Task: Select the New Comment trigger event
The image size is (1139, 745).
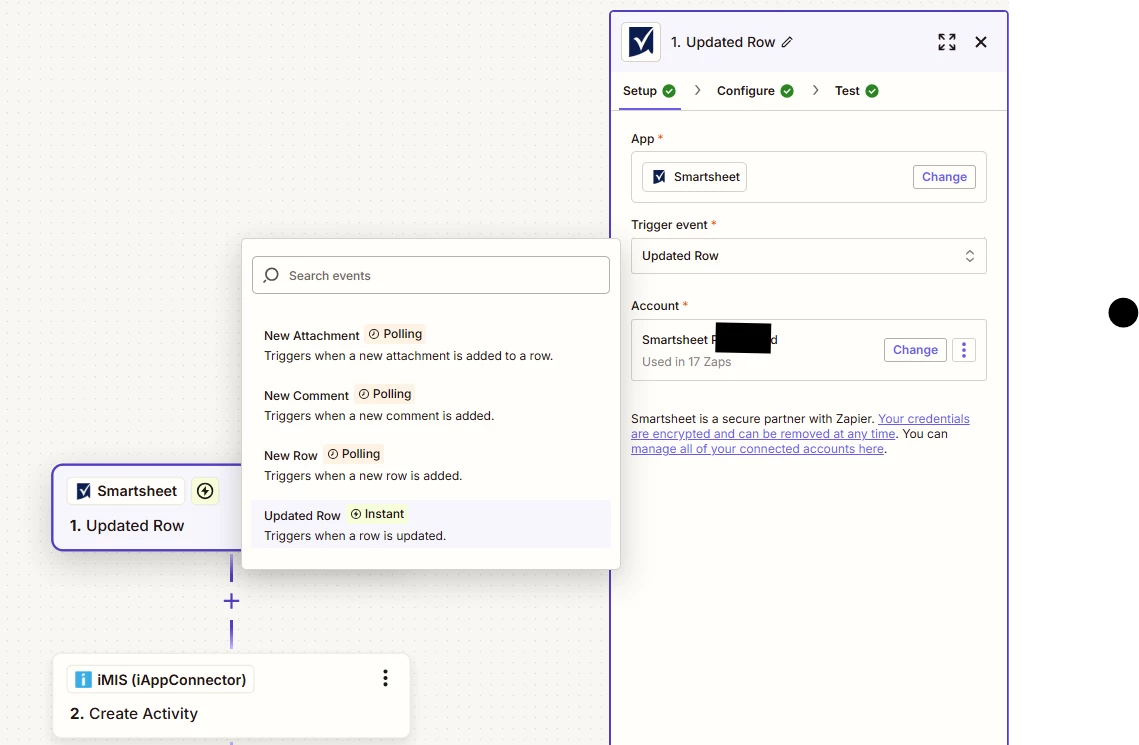Action: 431,405
